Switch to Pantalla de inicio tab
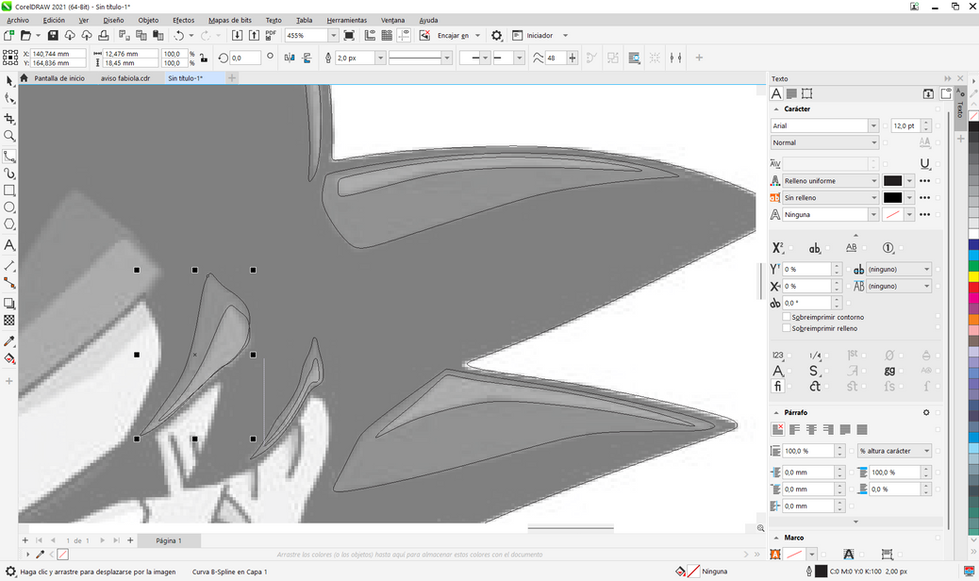The image size is (979, 581). [x=59, y=78]
